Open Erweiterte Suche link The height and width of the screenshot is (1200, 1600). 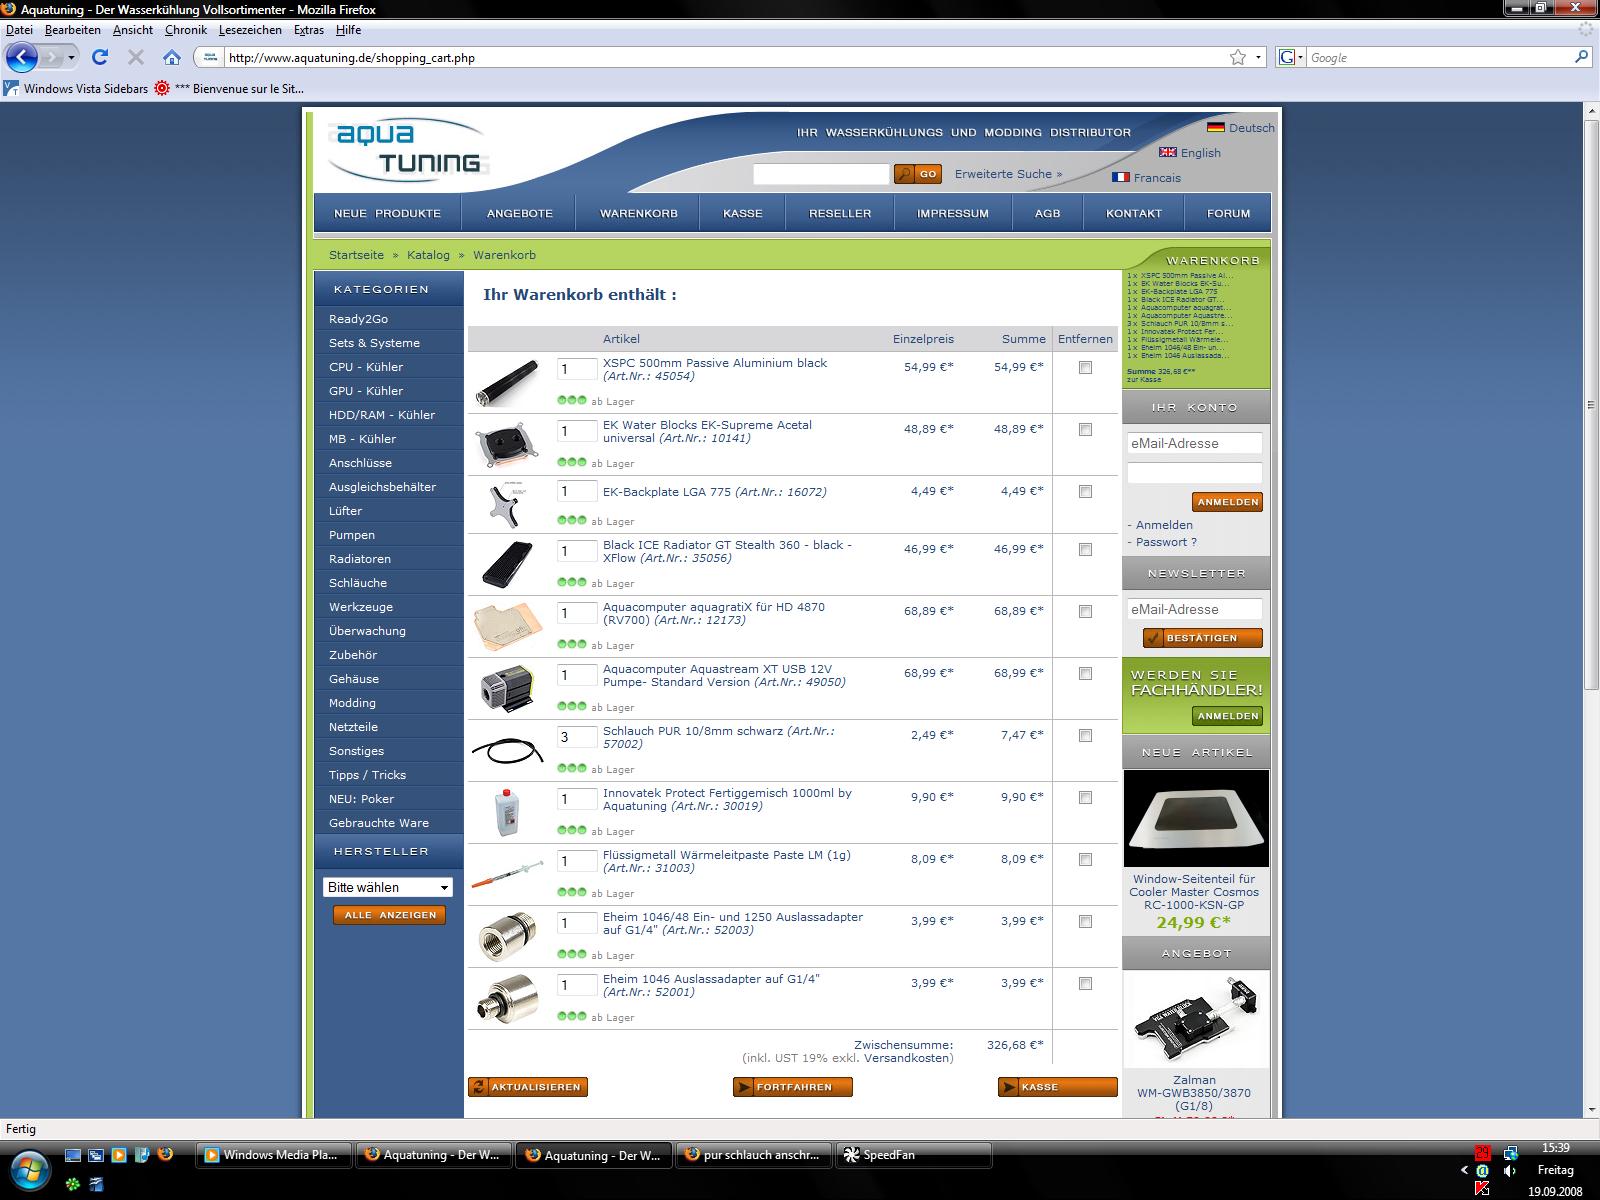point(1008,174)
